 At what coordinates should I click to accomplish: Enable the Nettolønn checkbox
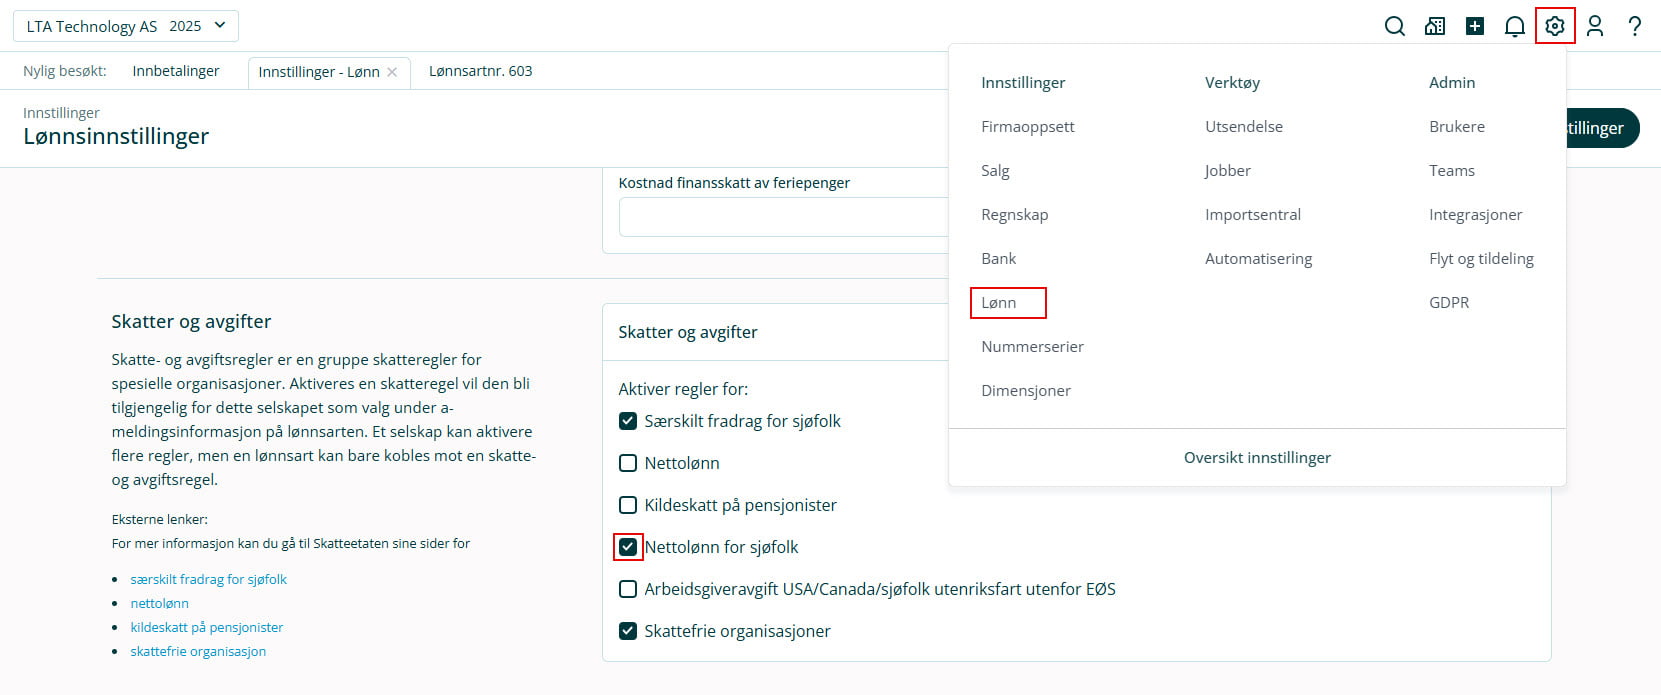[628, 463]
